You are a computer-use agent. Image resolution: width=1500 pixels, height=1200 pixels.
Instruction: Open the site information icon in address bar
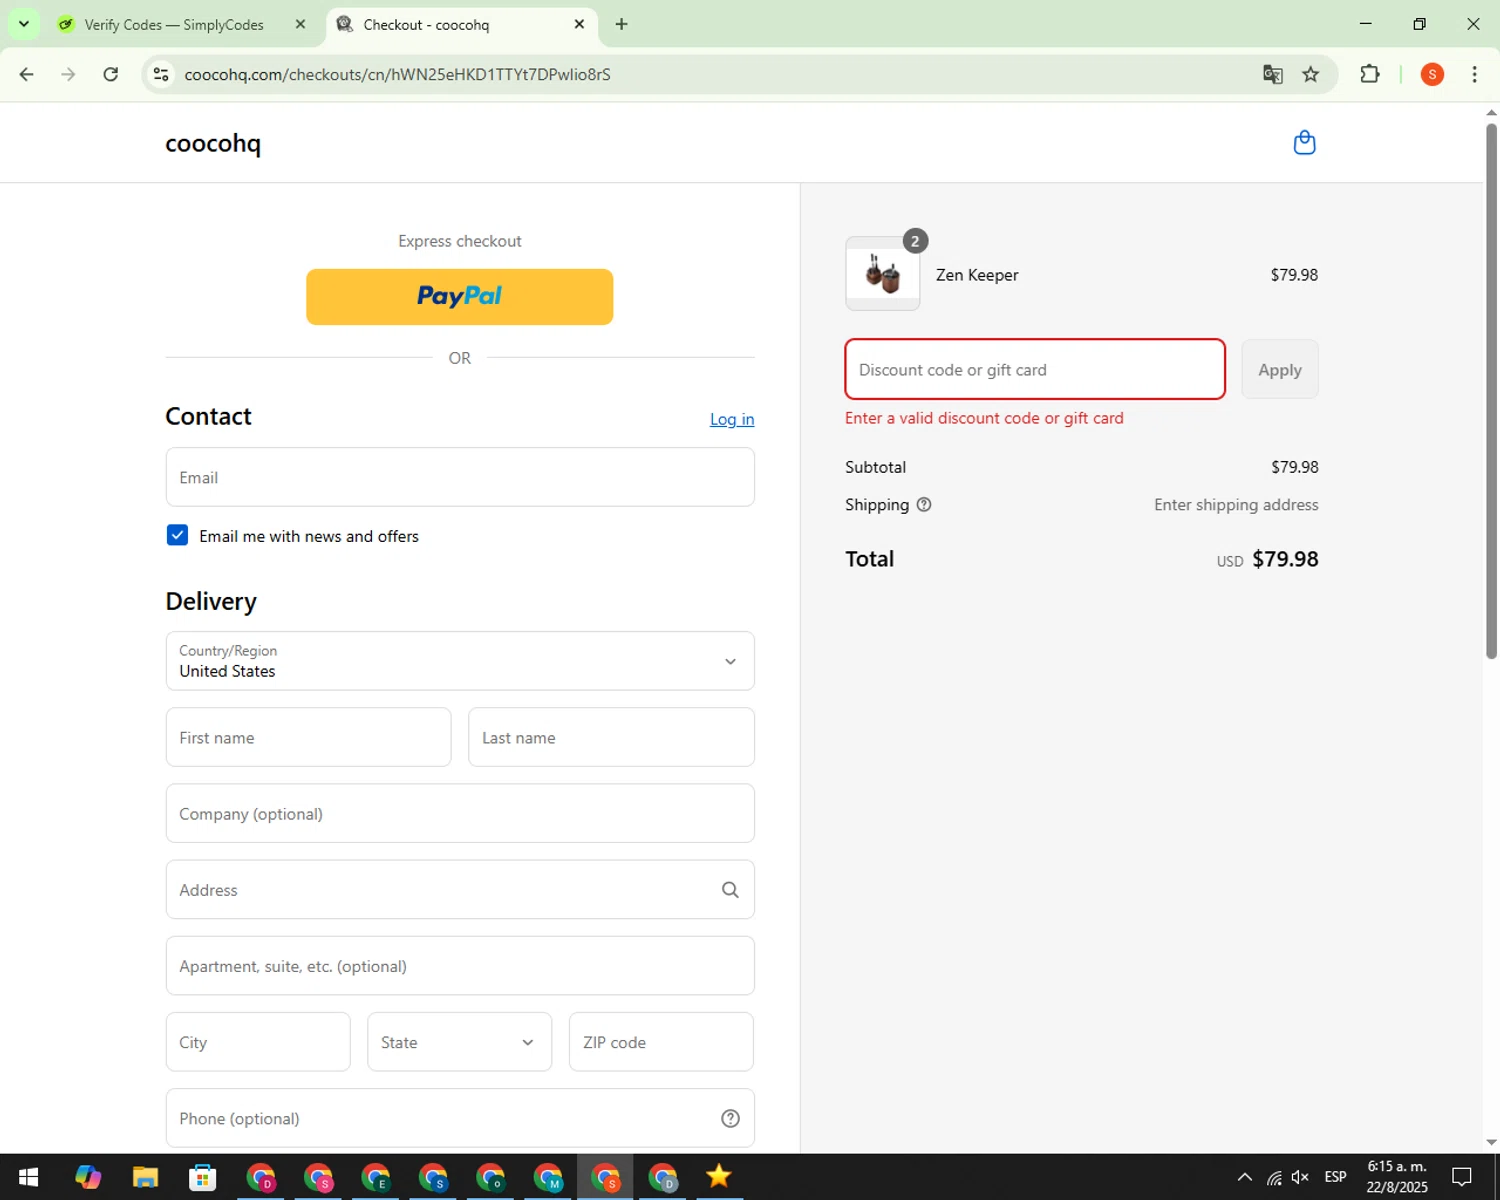click(x=161, y=74)
